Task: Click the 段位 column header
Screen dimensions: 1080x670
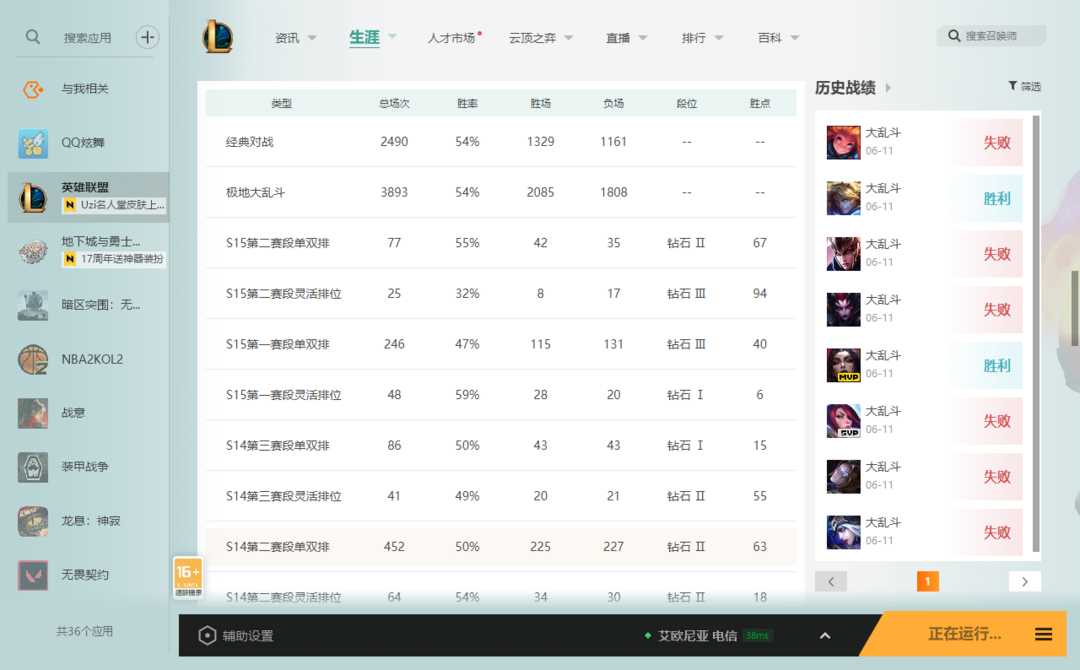Action: coord(687,103)
